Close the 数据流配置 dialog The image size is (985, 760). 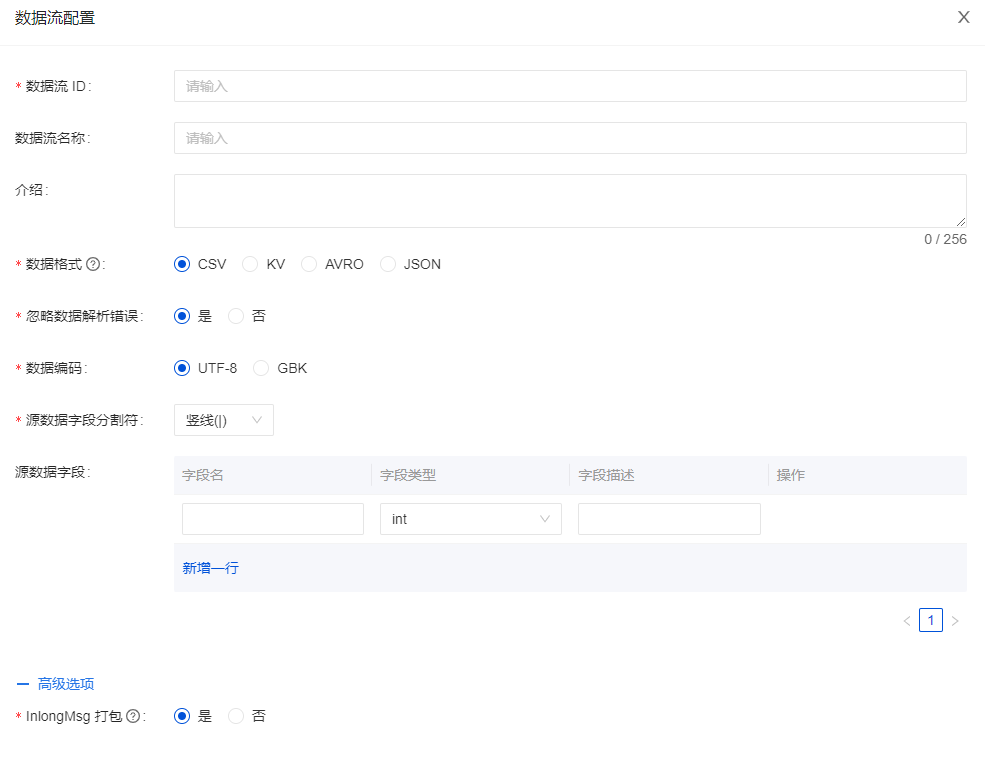pyautogui.click(x=963, y=17)
